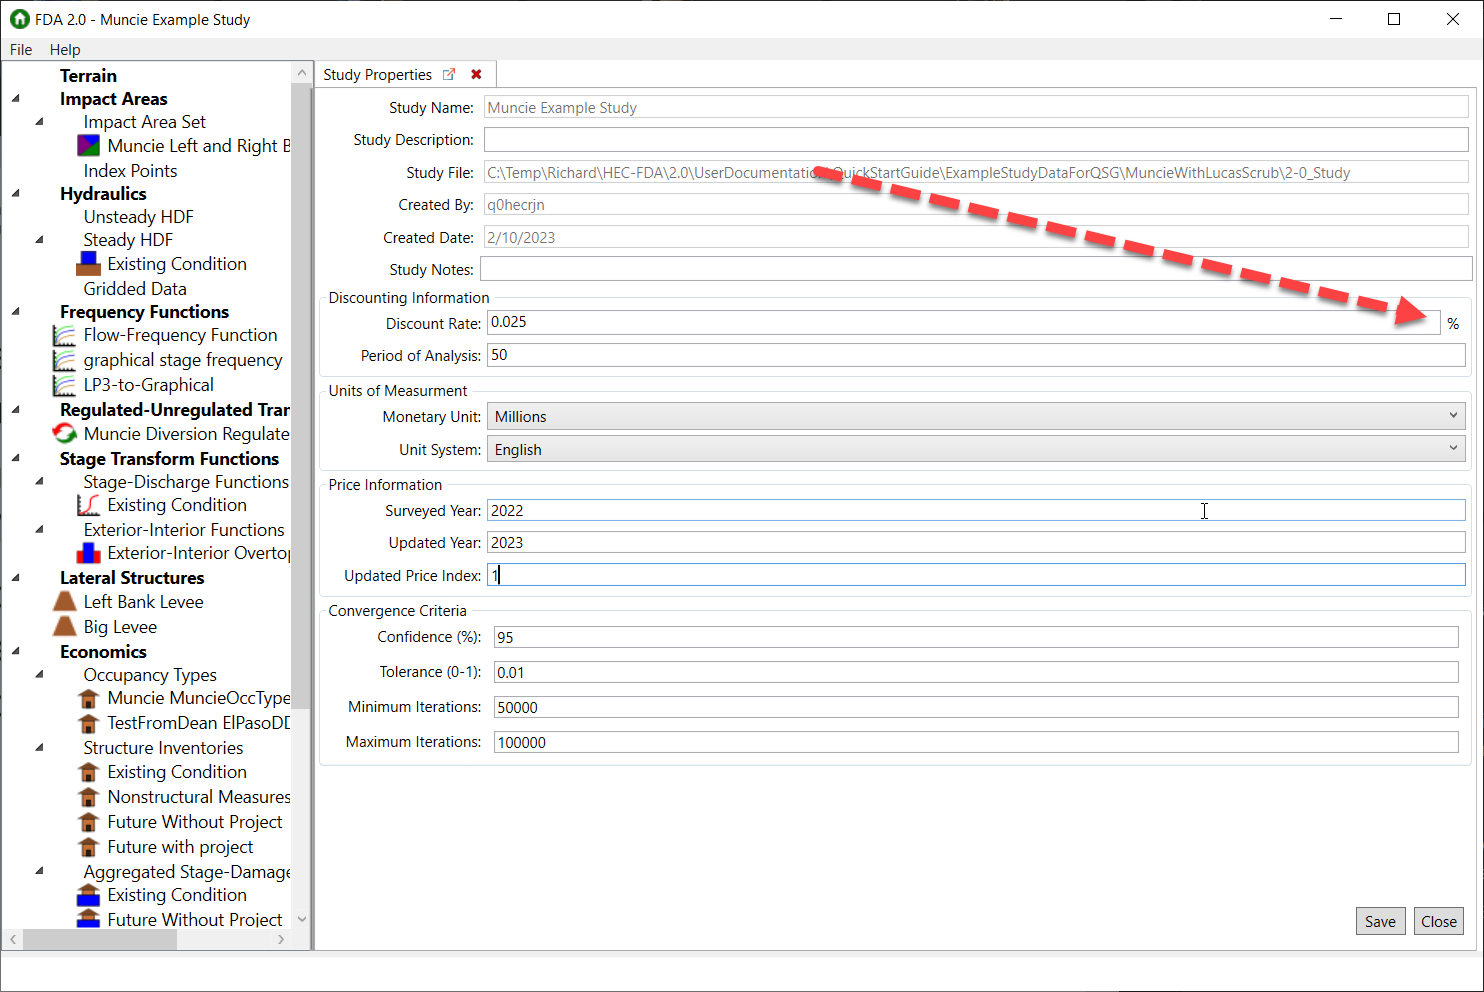This screenshot has width=1484, height=992.
Task: Open the Monetary Unit dropdown
Action: [x=1453, y=416]
